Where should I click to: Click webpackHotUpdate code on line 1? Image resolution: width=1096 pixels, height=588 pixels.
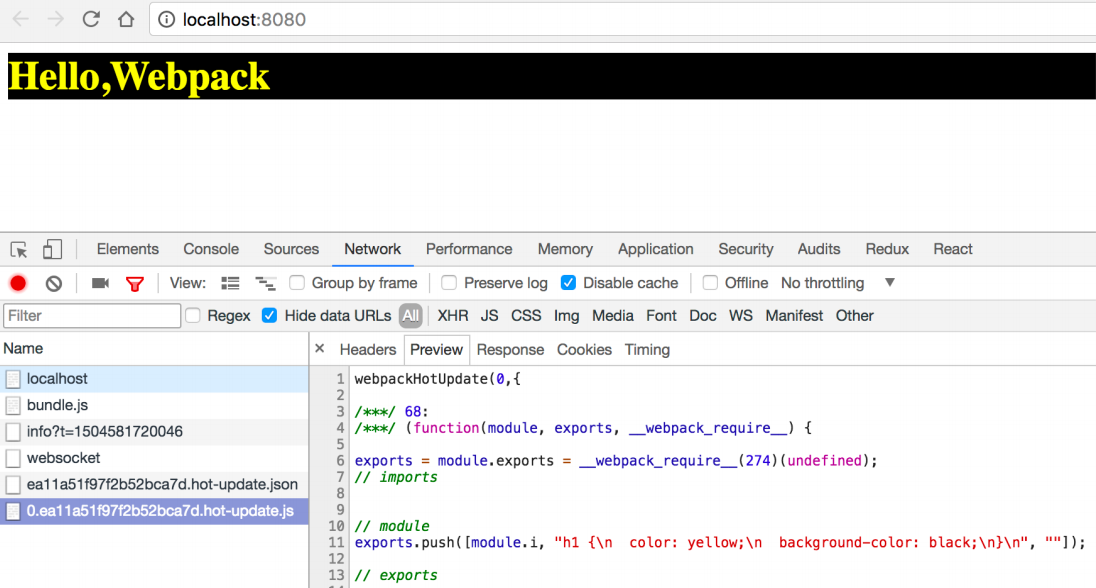(438, 379)
